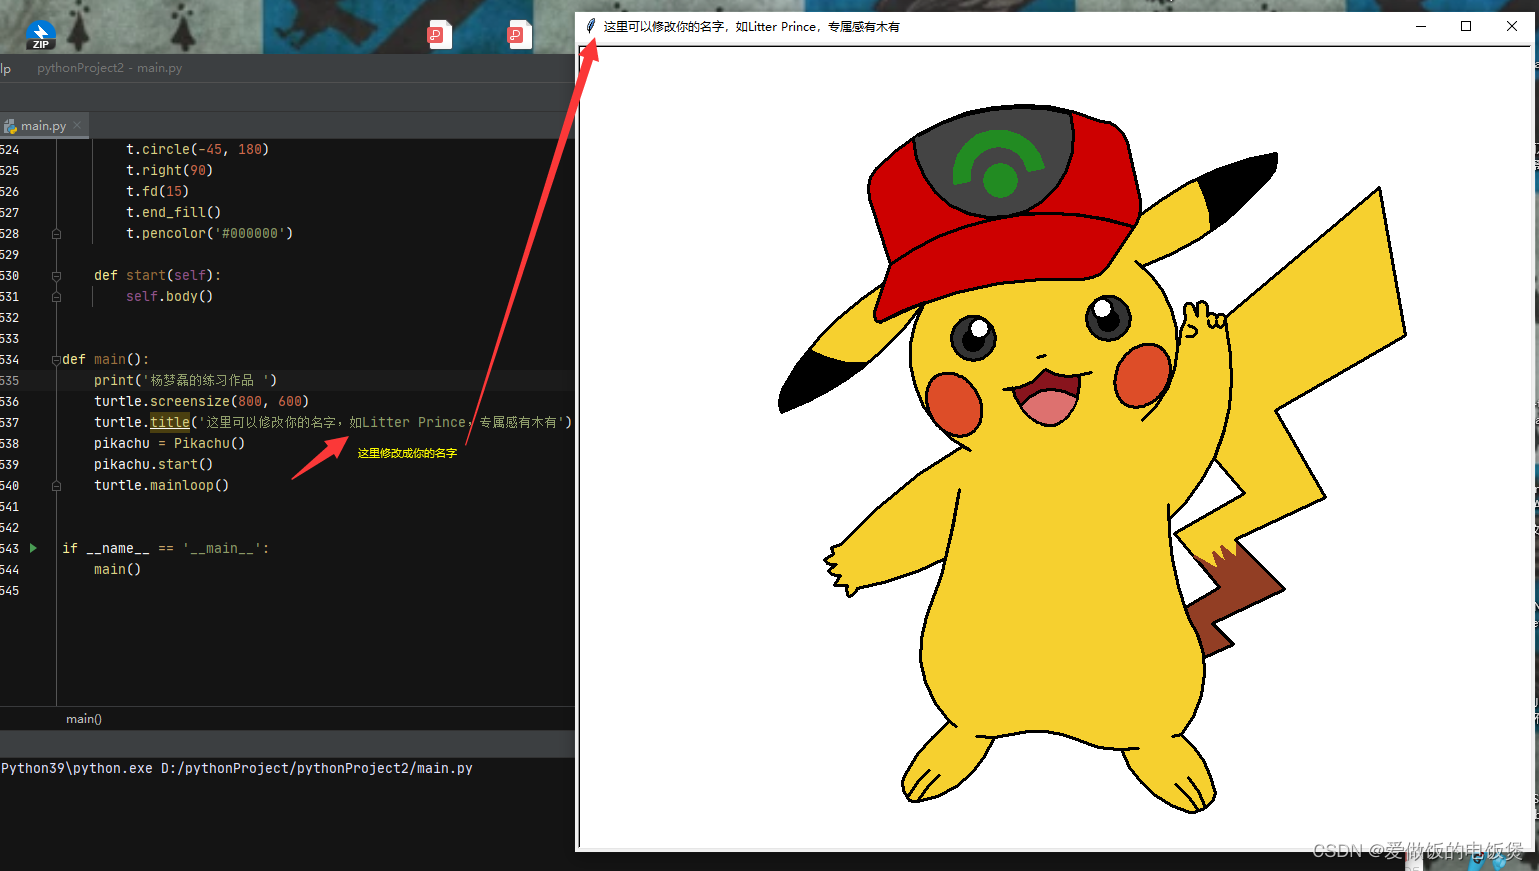Screen dimensions: 1539x871
Task: Close the turtle graphics window
Action: [x=1512, y=26]
